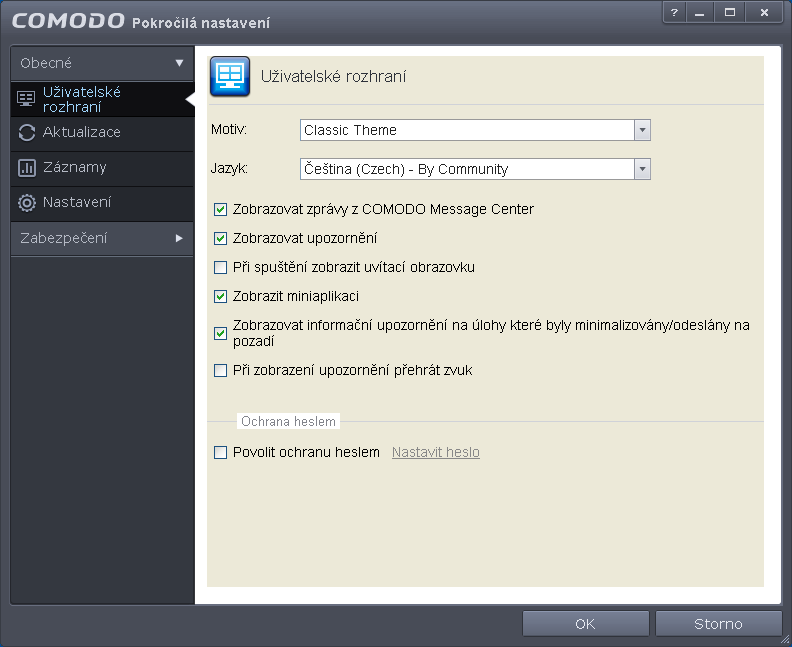Enable Při spuštění zobrazit uvítací obrazovku
The image size is (792, 647).
221,268
